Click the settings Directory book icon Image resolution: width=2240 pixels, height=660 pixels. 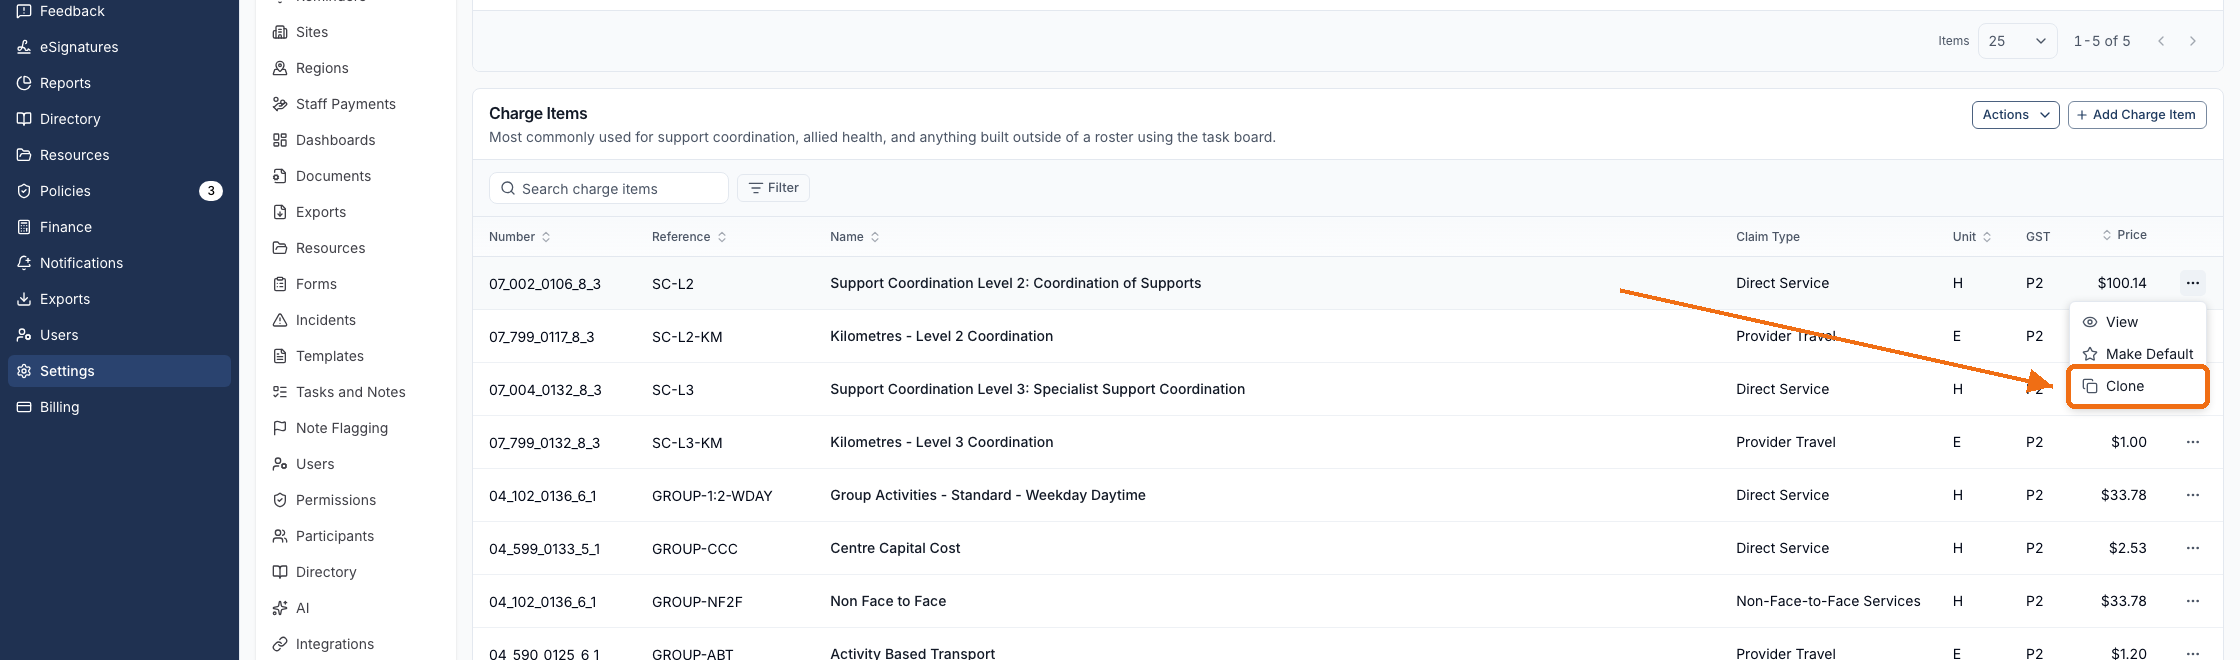pos(280,572)
